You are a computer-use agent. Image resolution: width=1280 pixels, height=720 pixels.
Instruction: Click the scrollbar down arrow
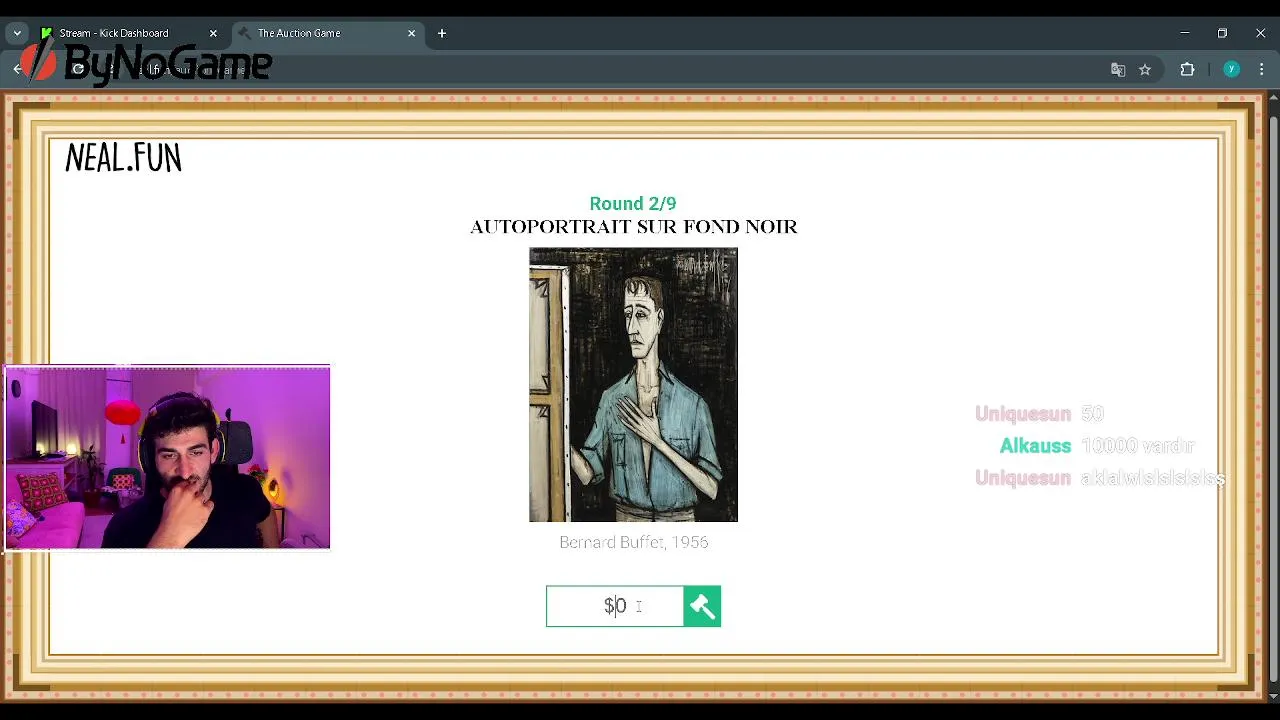pyautogui.click(x=1273, y=695)
